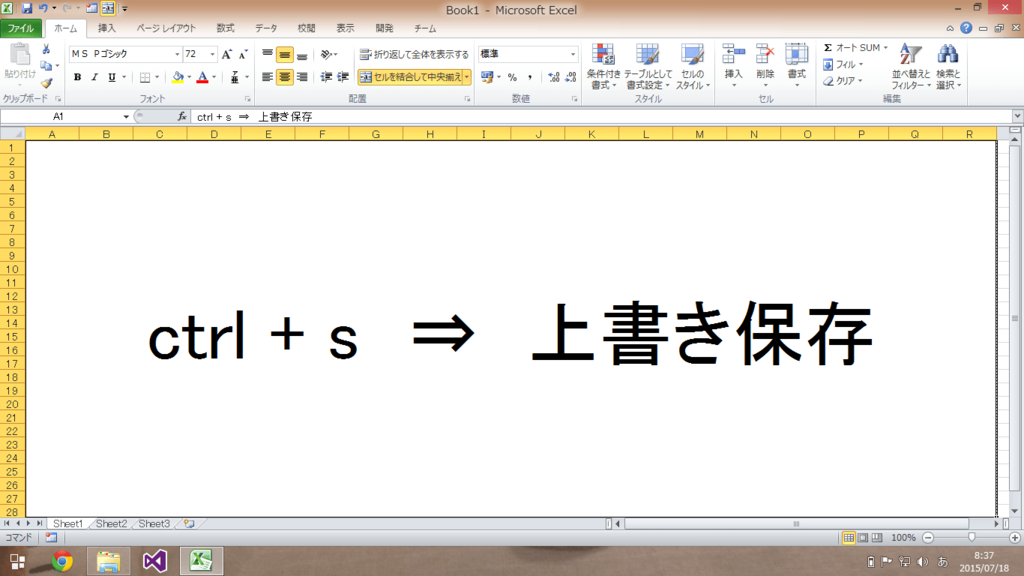The height and width of the screenshot is (576, 1024).
Task: Expand the Name Box dropdown arrow
Action: point(125,116)
